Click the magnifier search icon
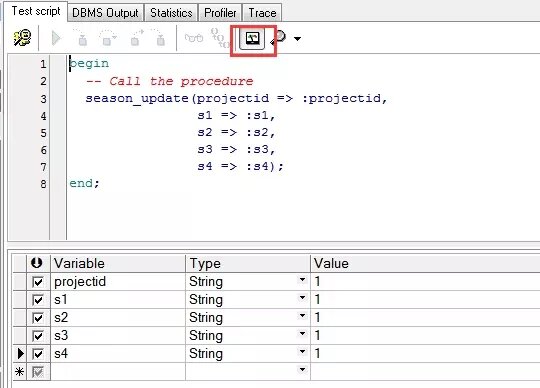This screenshot has height=388, width=540. (x=279, y=38)
